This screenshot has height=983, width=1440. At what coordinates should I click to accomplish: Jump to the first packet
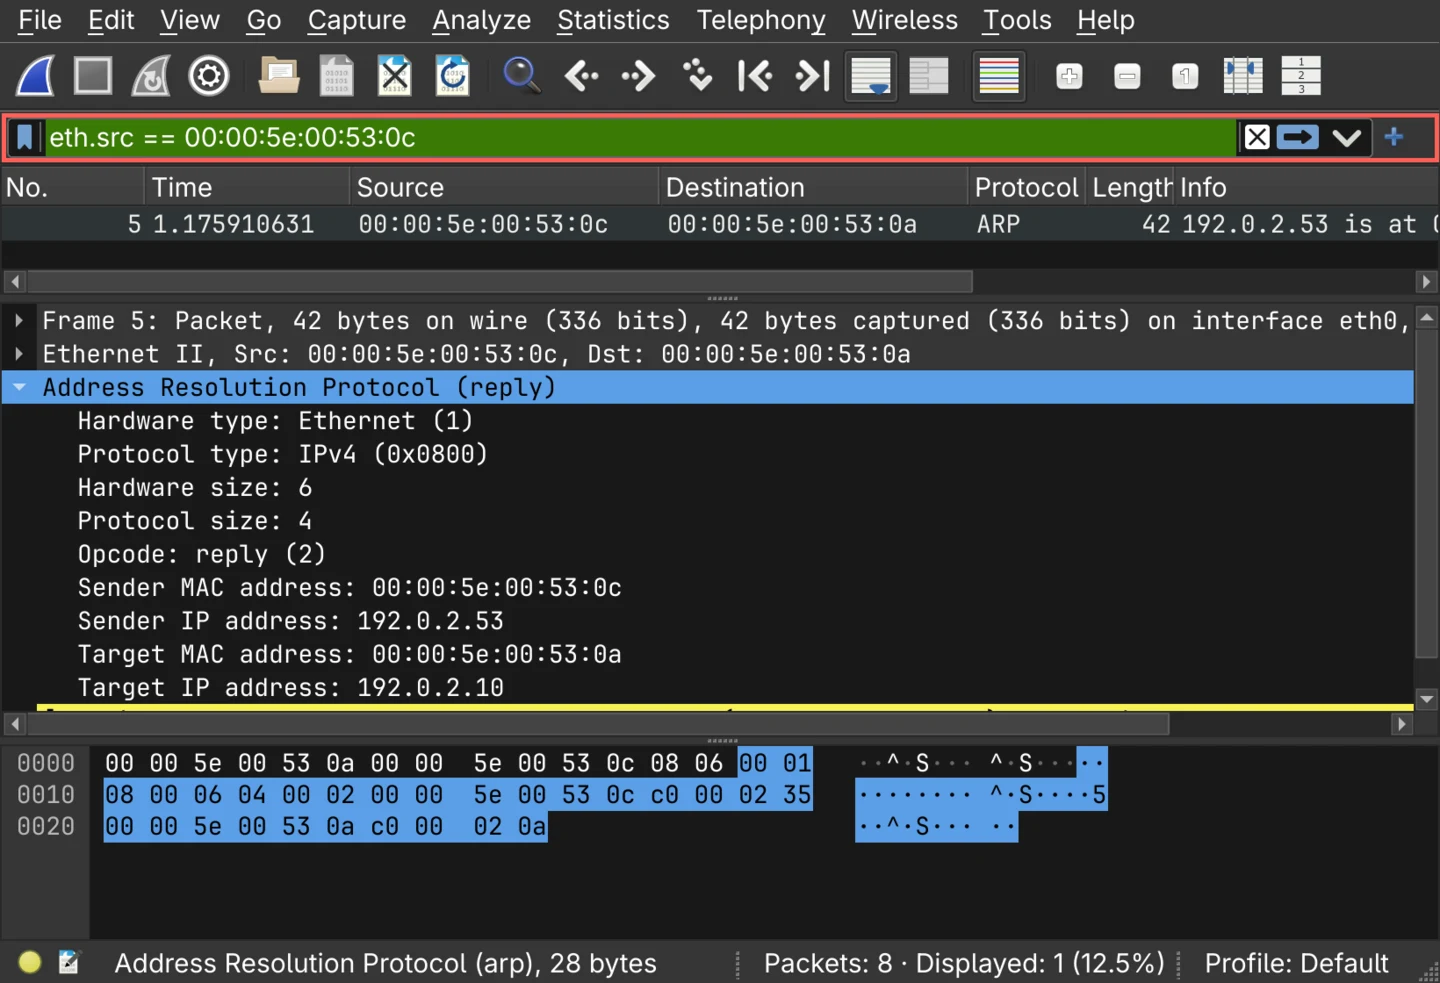[755, 76]
